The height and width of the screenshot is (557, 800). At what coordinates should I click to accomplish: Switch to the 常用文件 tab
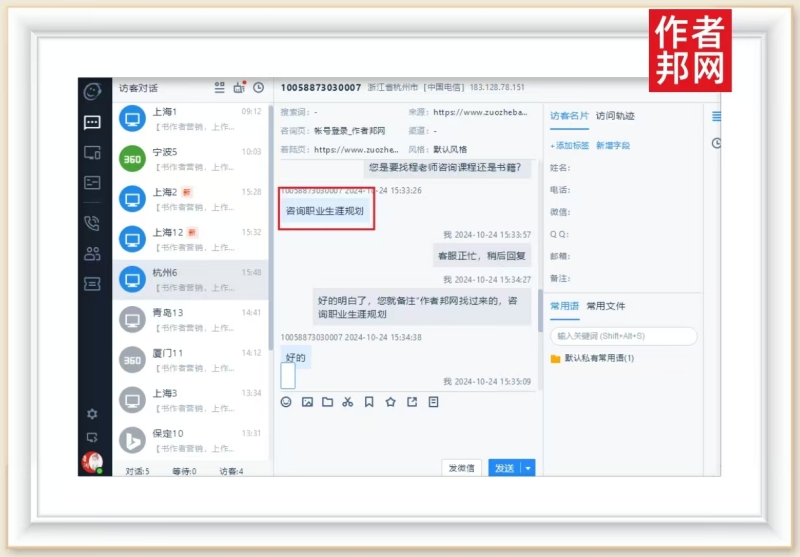pos(606,306)
